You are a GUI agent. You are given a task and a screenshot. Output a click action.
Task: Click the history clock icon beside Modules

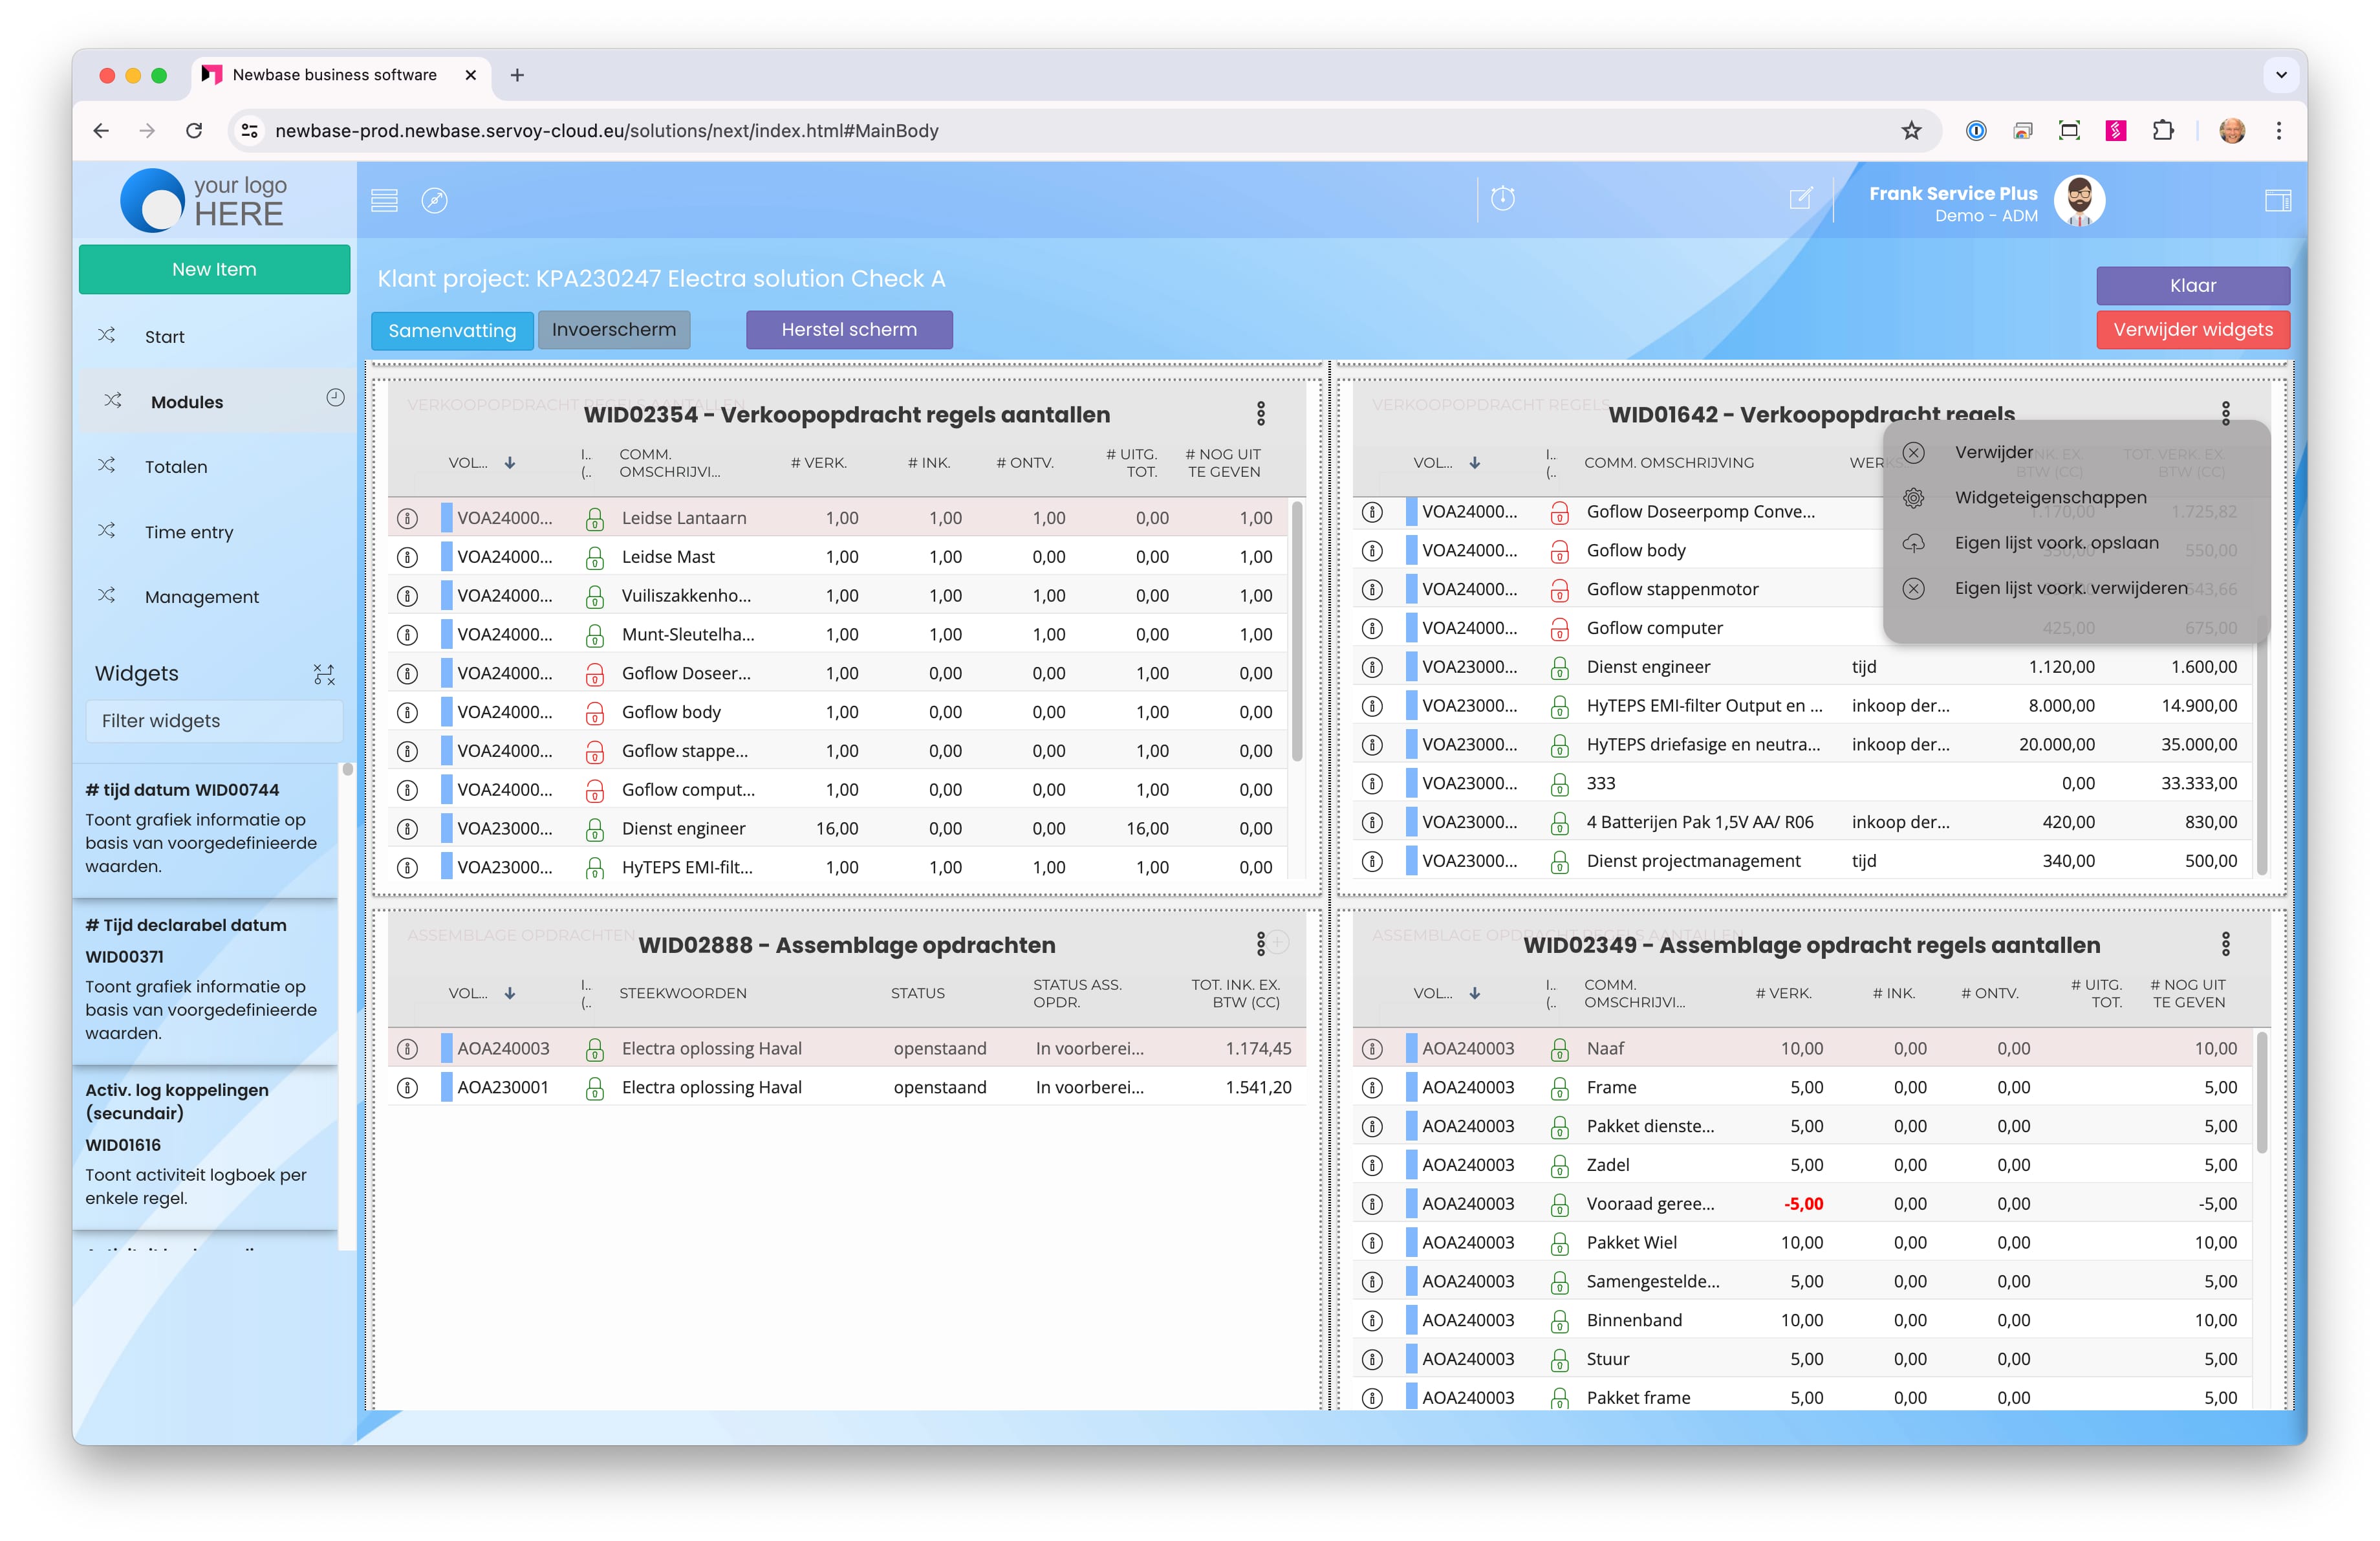coord(335,398)
